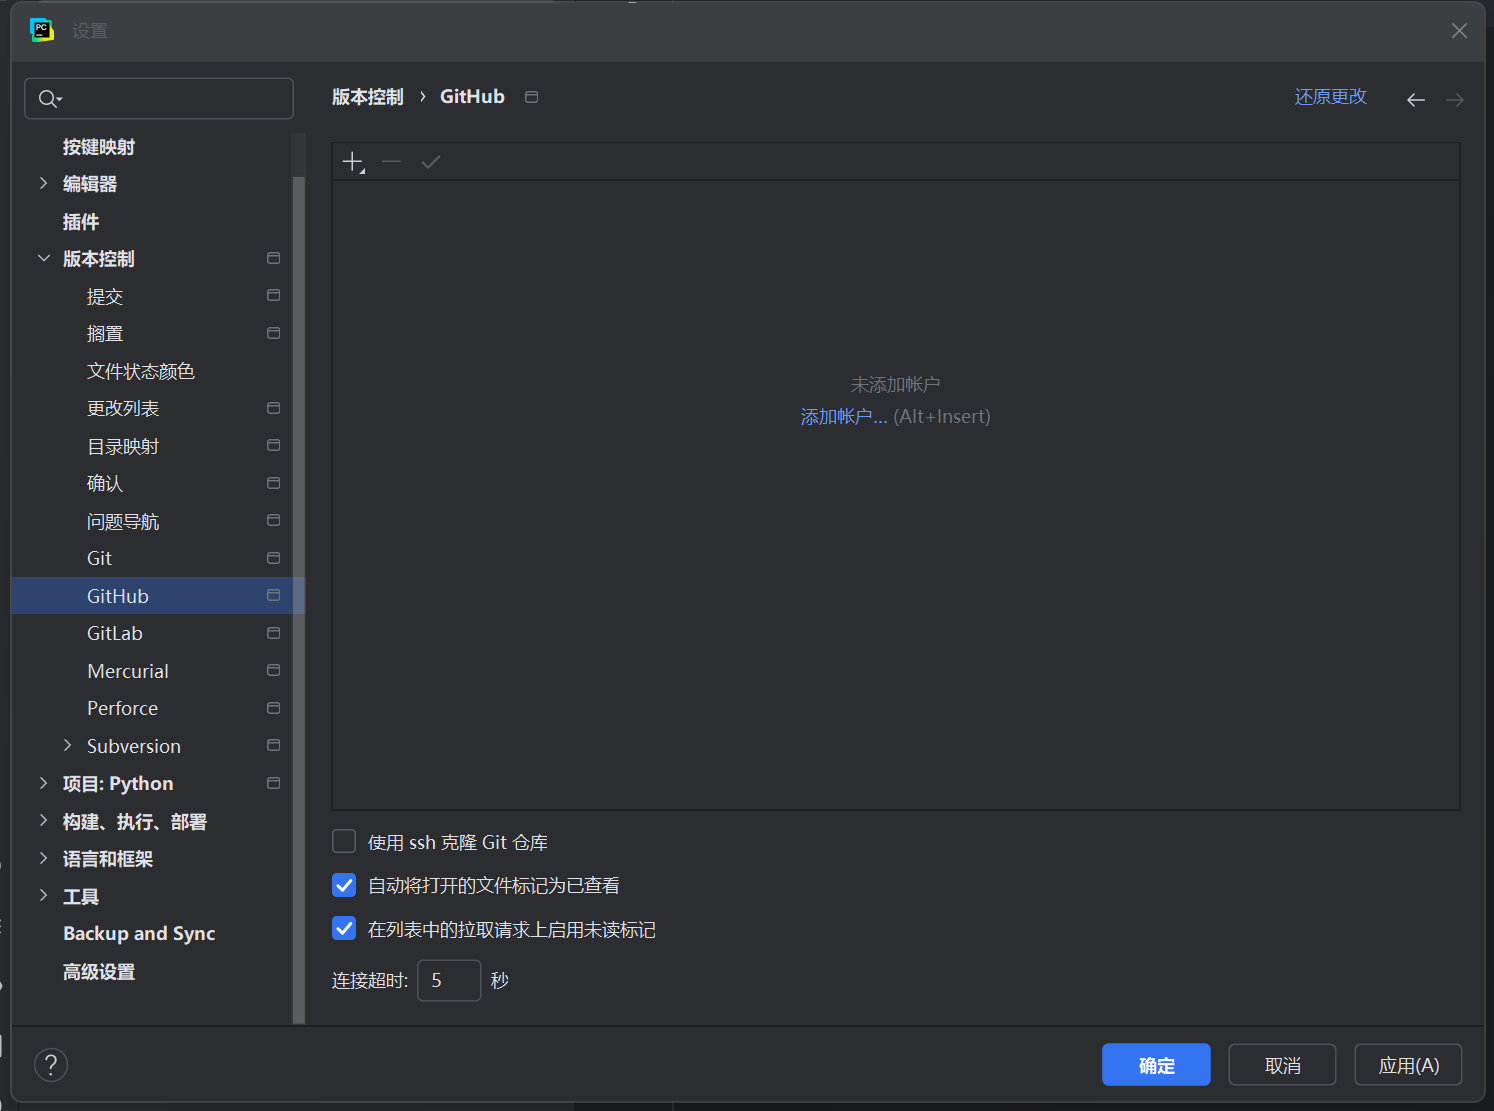Expand the Subversion tree node

pos(67,745)
